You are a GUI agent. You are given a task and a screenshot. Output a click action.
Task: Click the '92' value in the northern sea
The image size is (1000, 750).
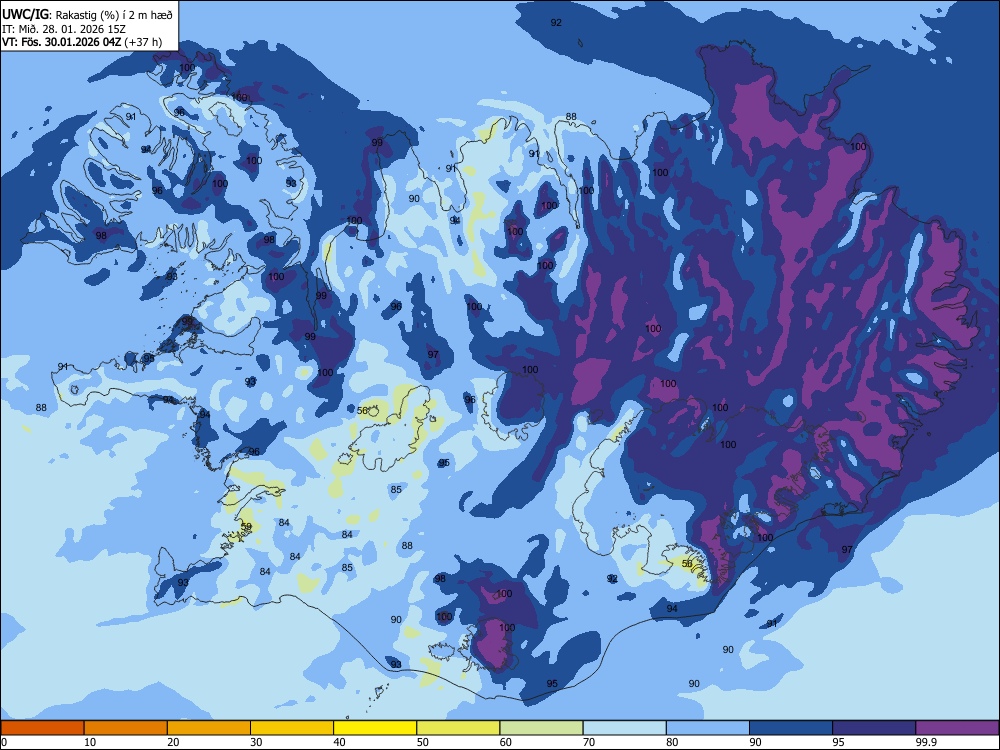556,22
